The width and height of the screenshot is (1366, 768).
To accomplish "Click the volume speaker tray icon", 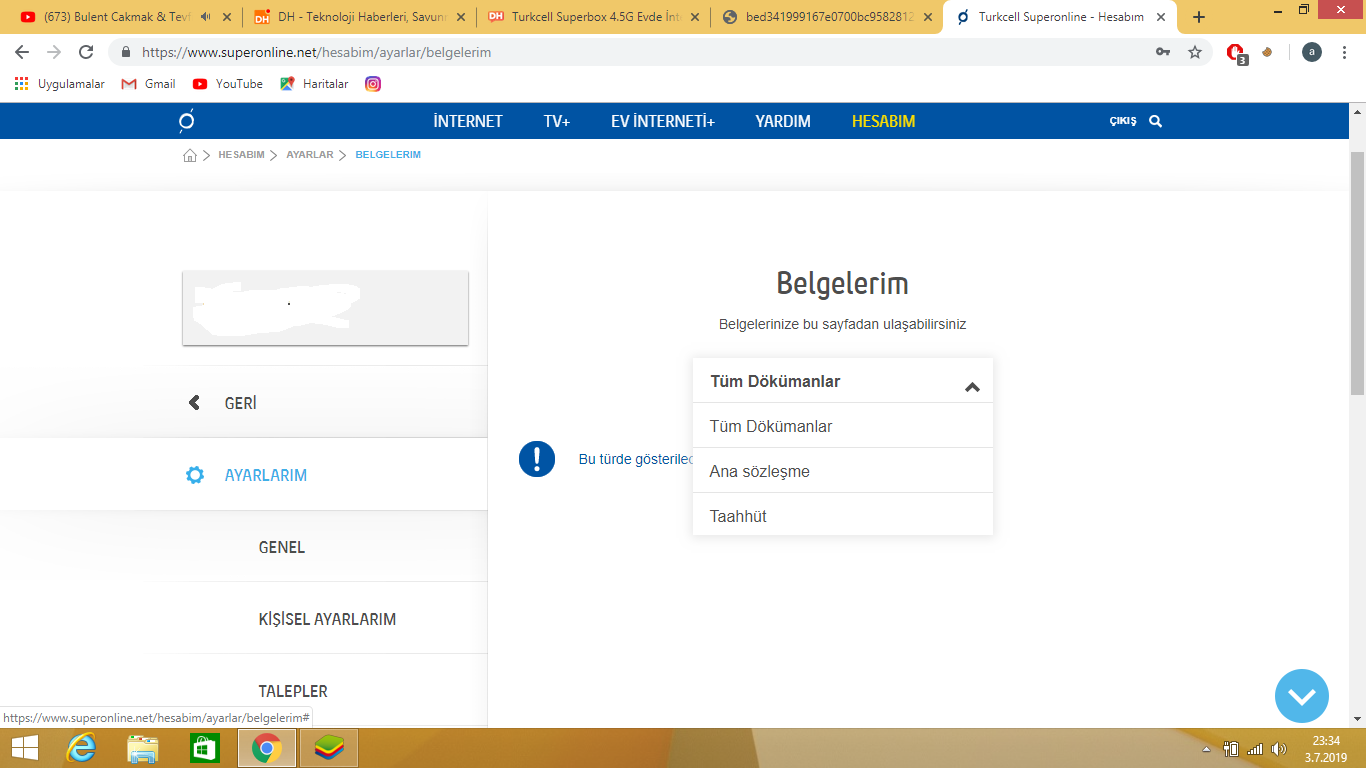I will coord(1279,749).
